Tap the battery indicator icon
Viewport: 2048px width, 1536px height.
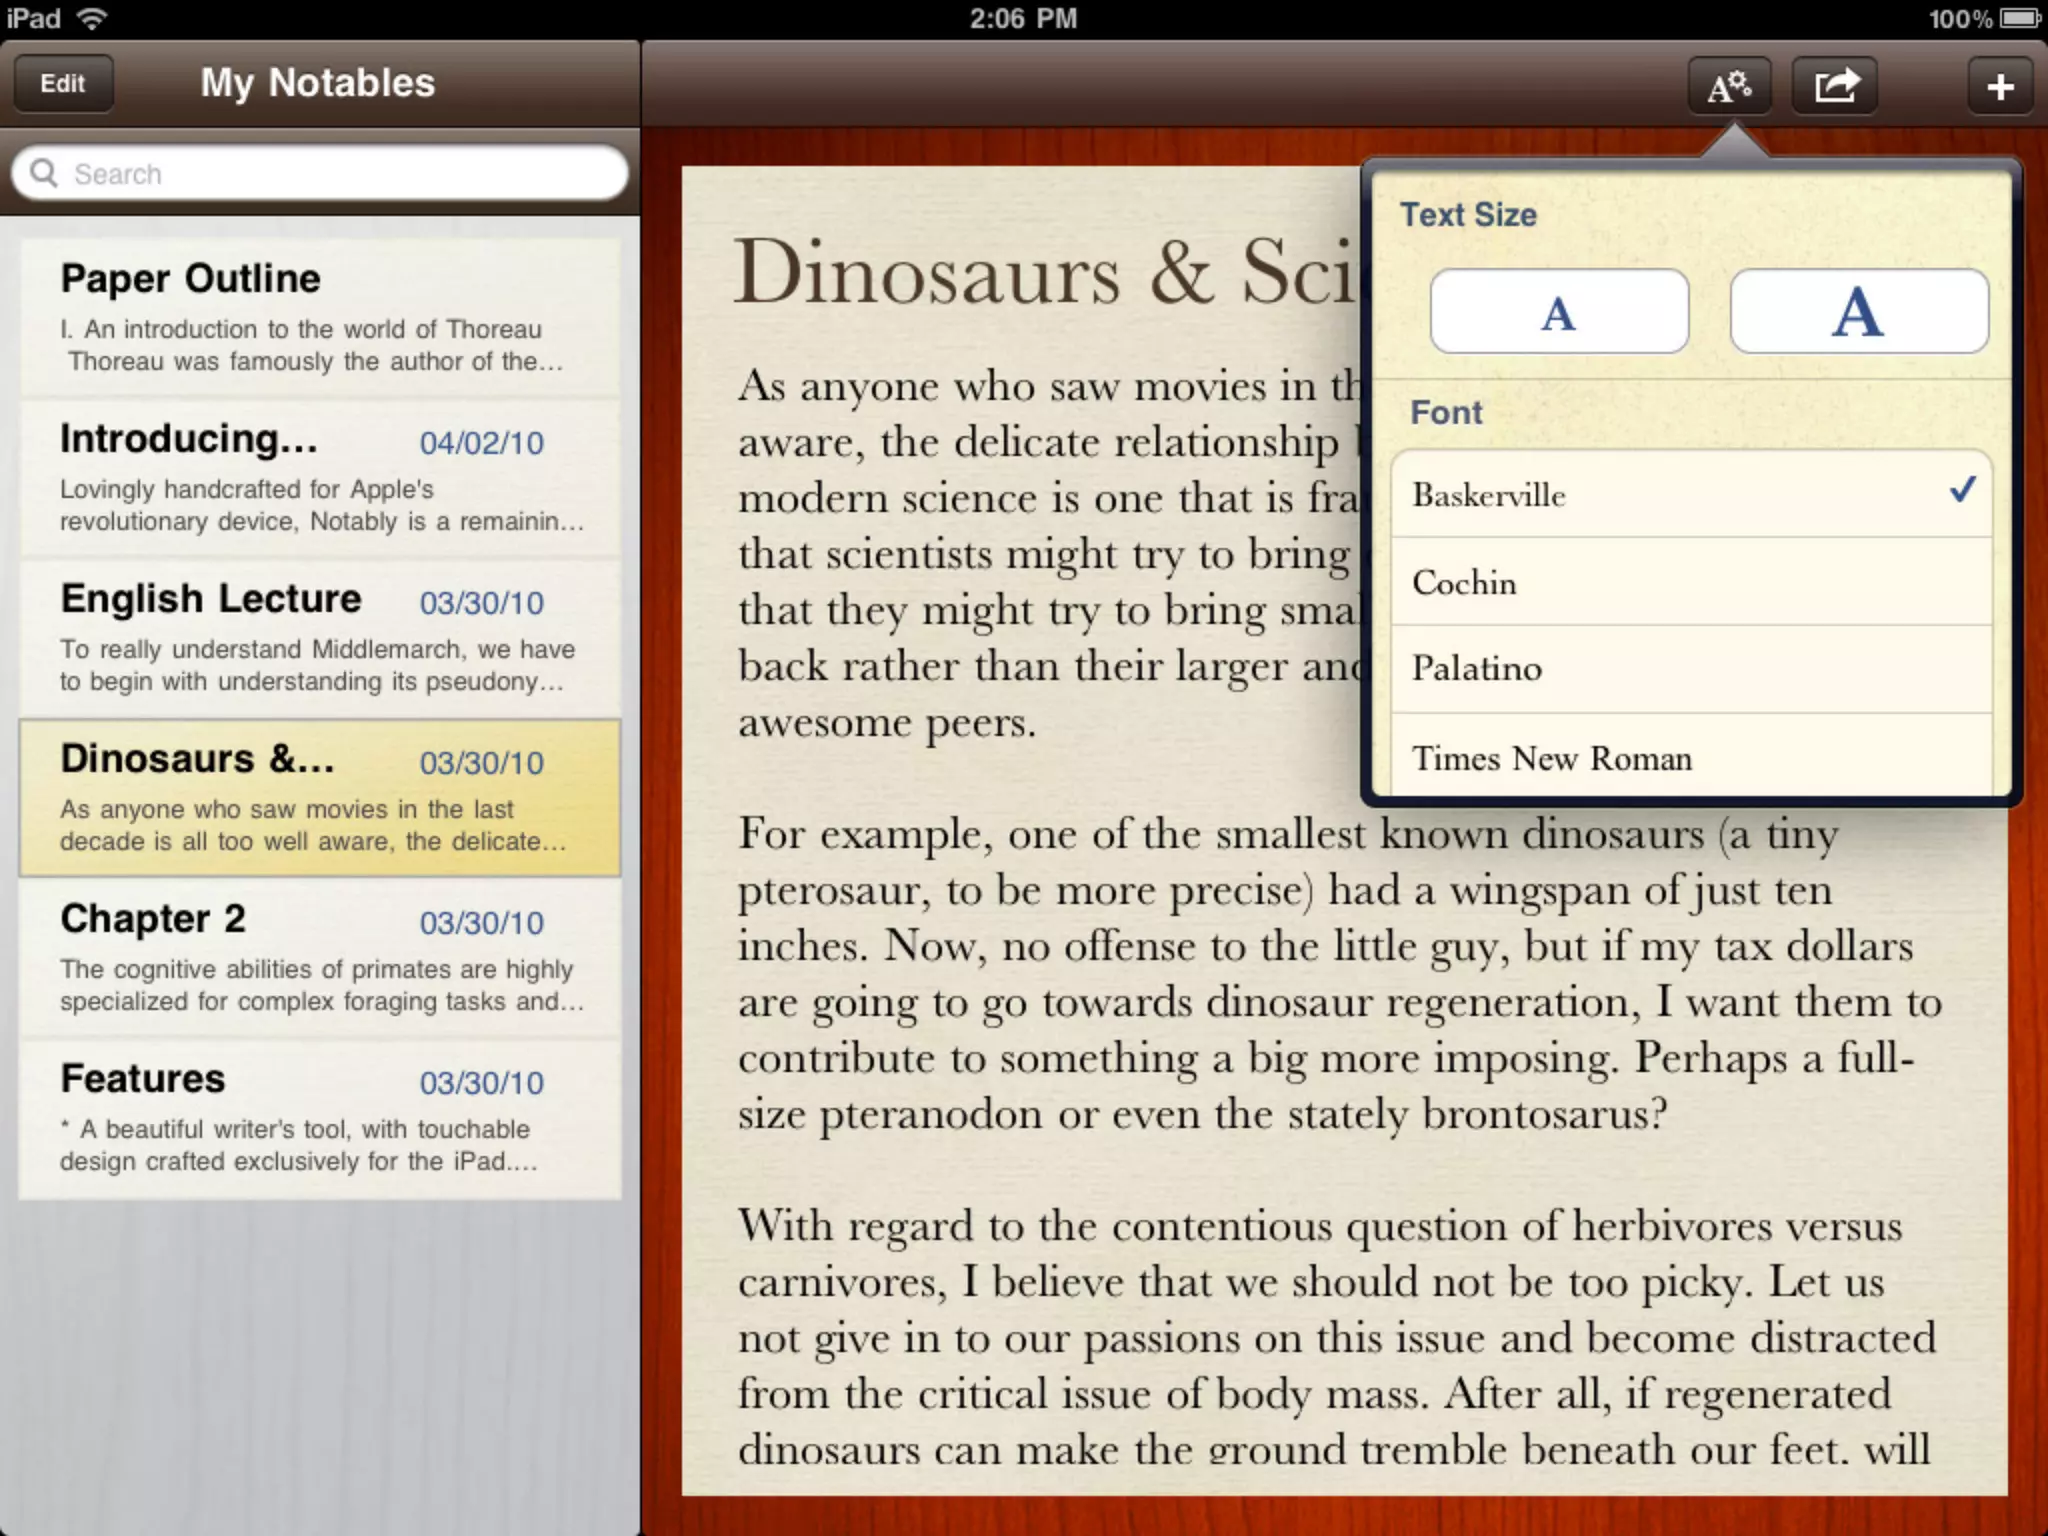tap(2020, 18)
